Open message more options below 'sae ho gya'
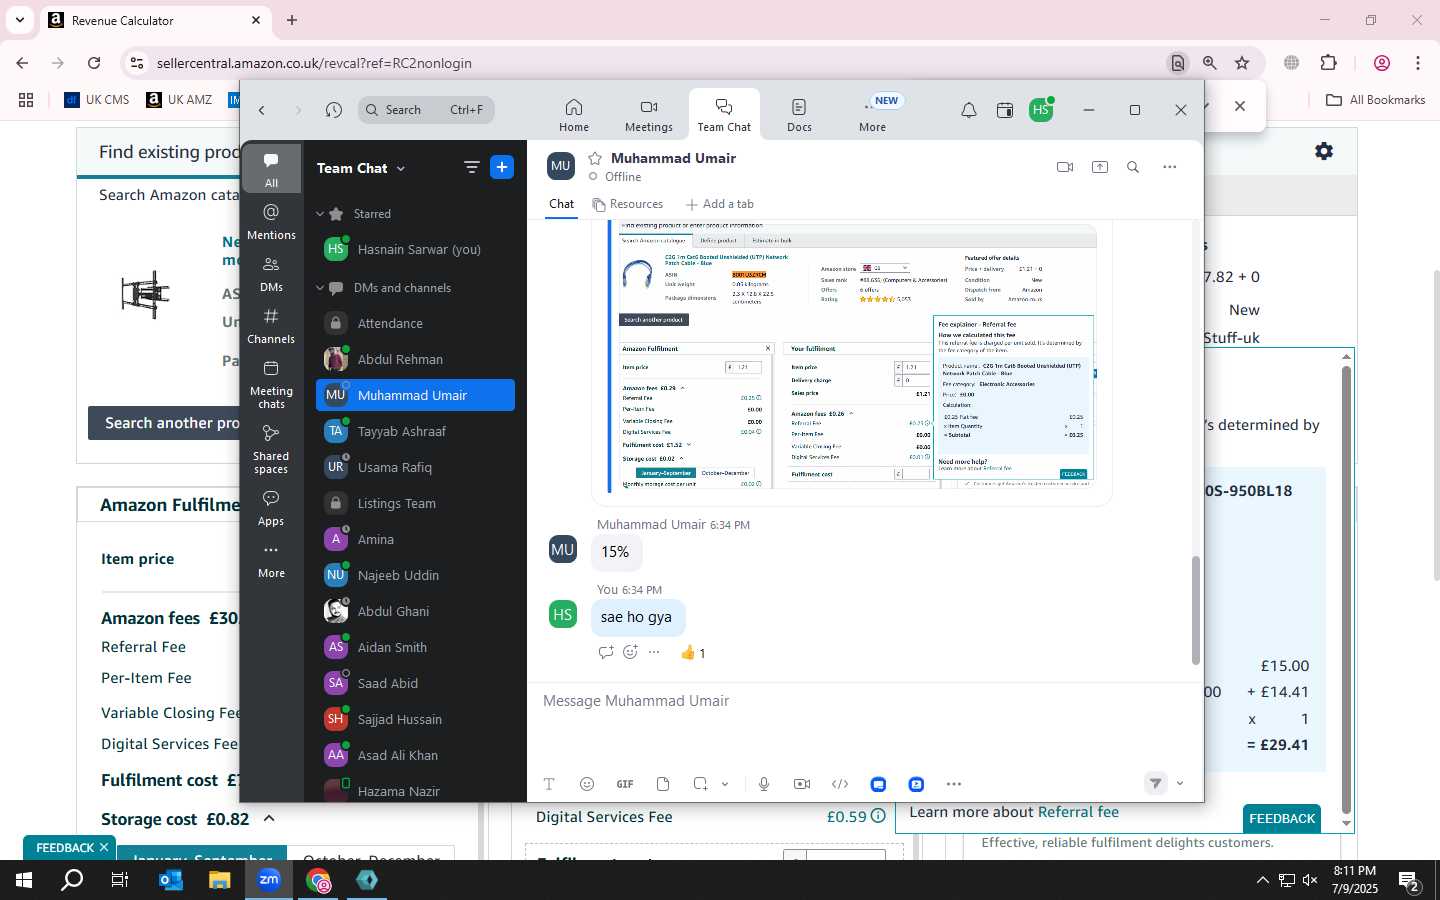This screenshot has width=1440, height=900. (654, 652)
